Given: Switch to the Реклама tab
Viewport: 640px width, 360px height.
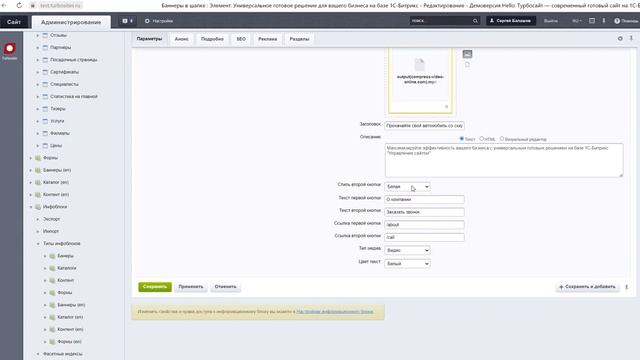Looking at the screenshot, I should (268, 39).
